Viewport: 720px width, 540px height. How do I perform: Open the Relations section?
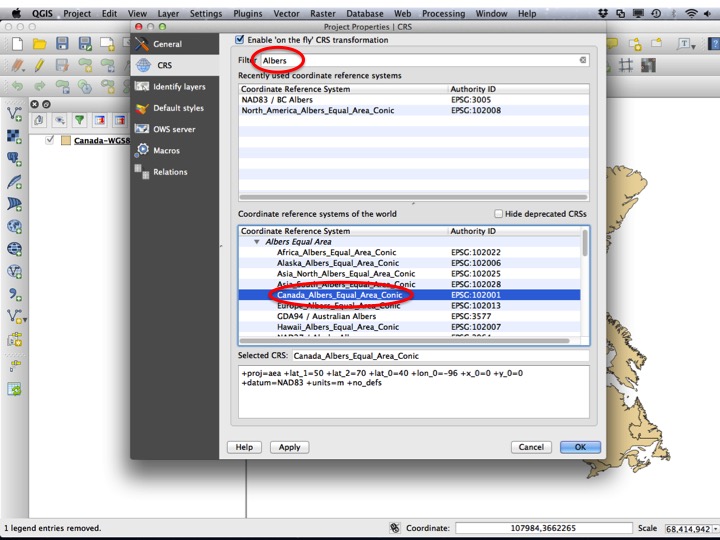click(x=174, y=172)
